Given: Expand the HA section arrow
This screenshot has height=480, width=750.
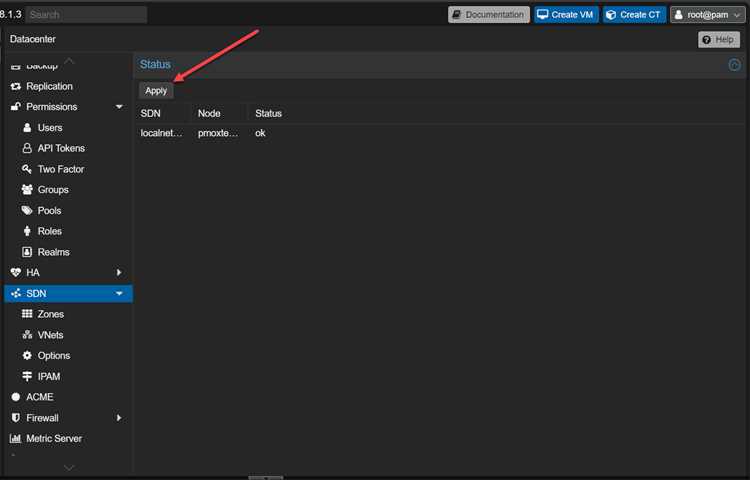Looking at the screenshot, I should [119, 273].
